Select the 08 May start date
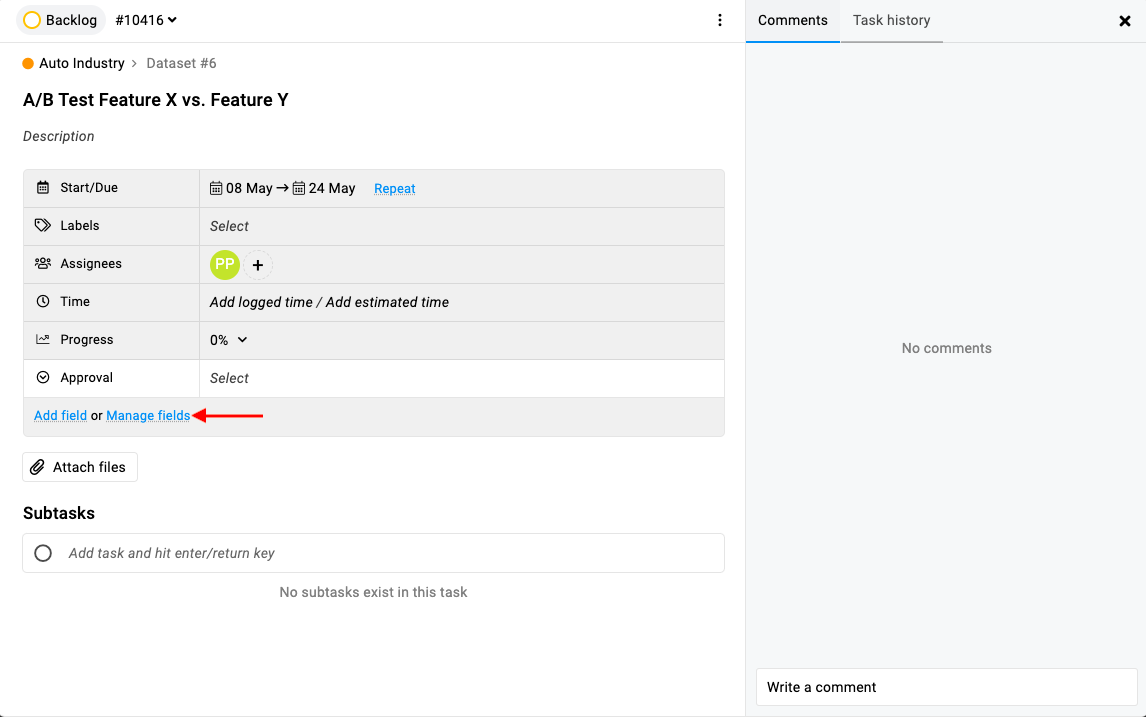 (241, 189)
